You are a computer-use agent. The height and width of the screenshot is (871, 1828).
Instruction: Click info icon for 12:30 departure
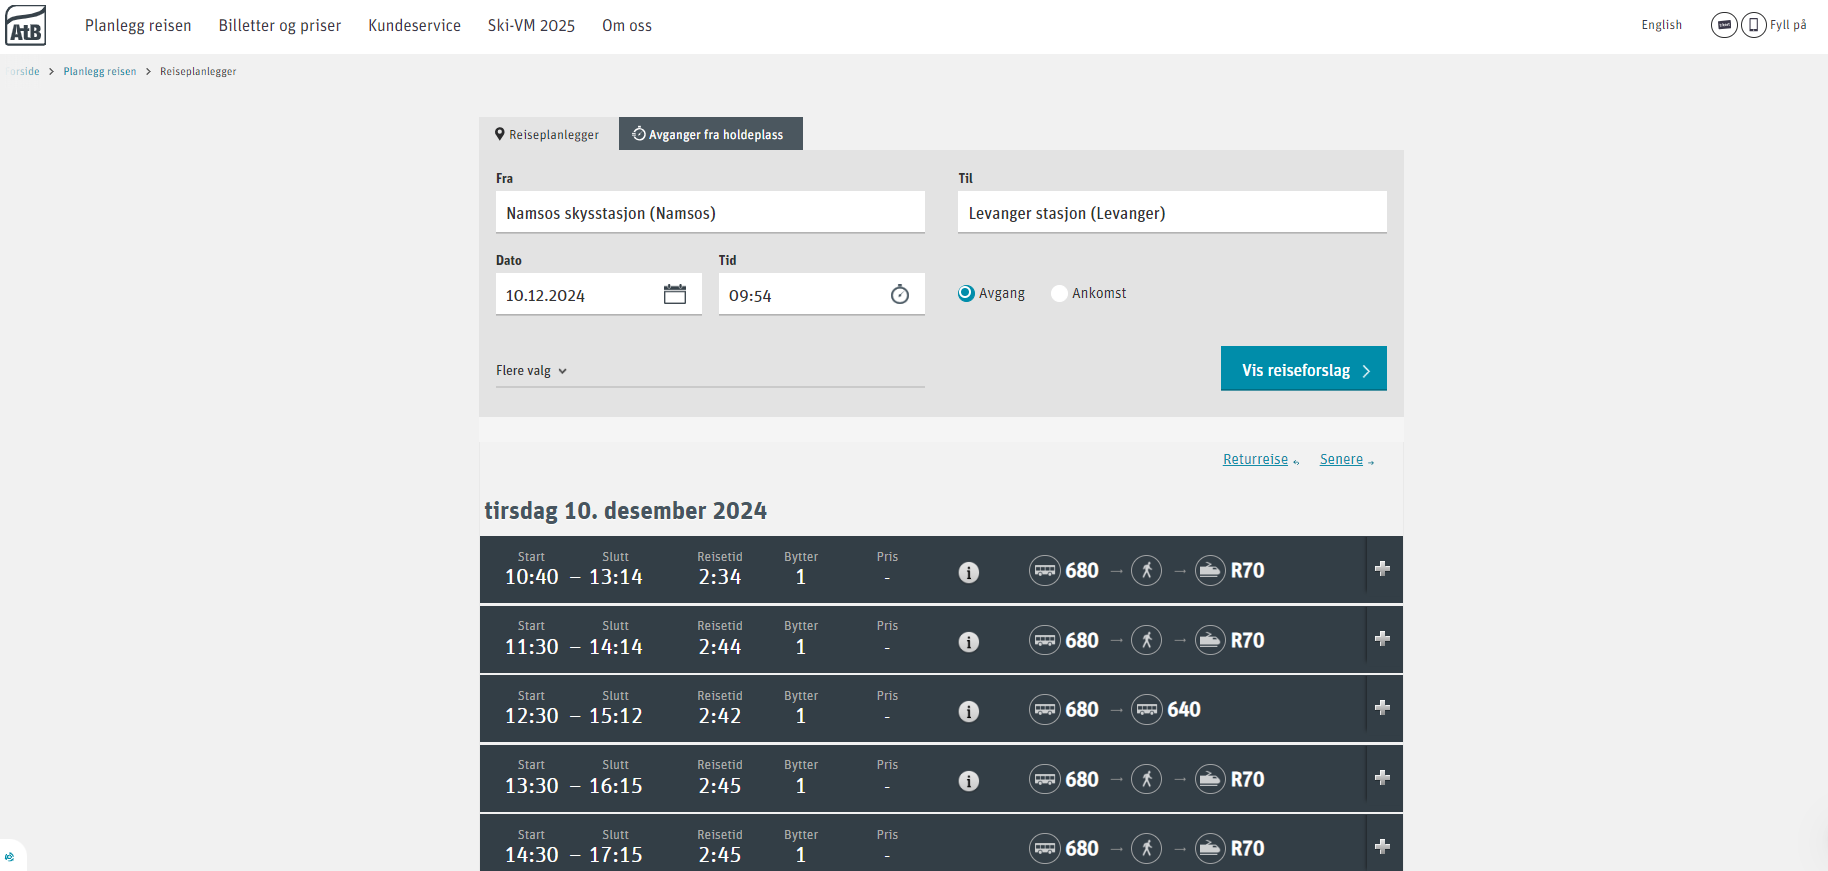968,711
